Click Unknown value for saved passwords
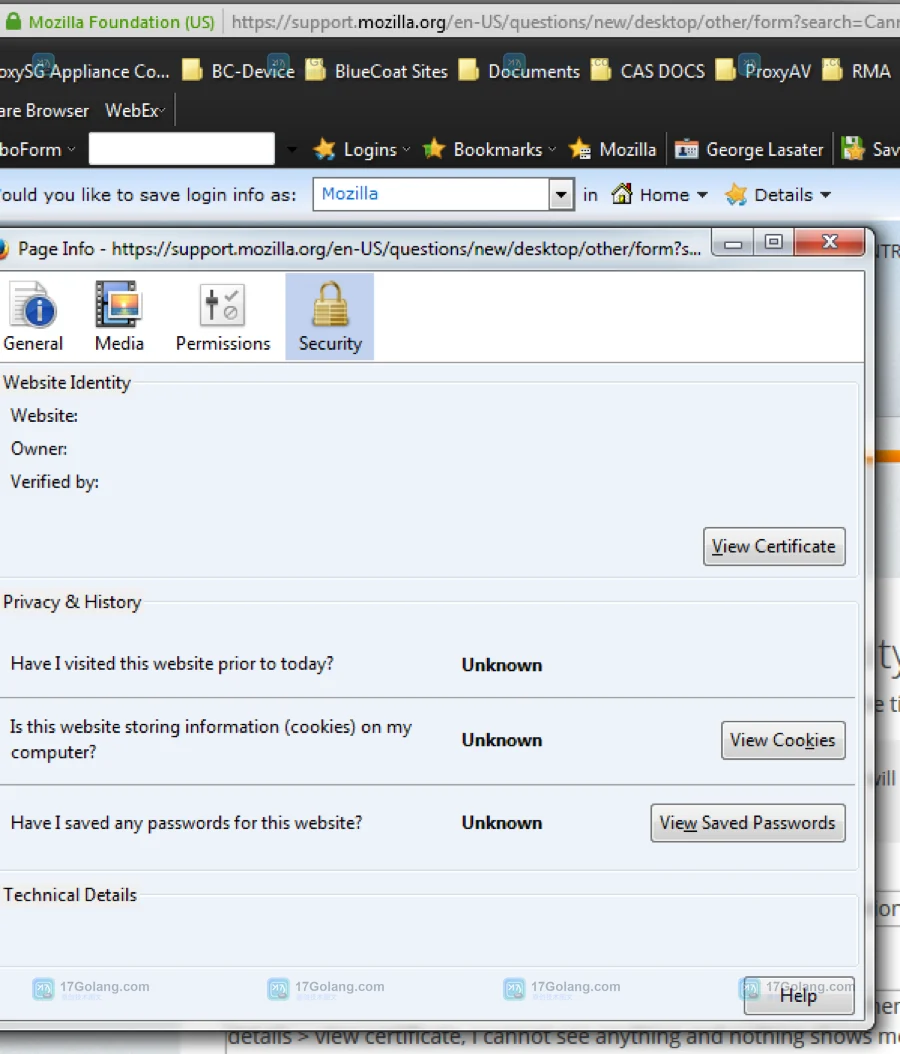 coord(501,823)
